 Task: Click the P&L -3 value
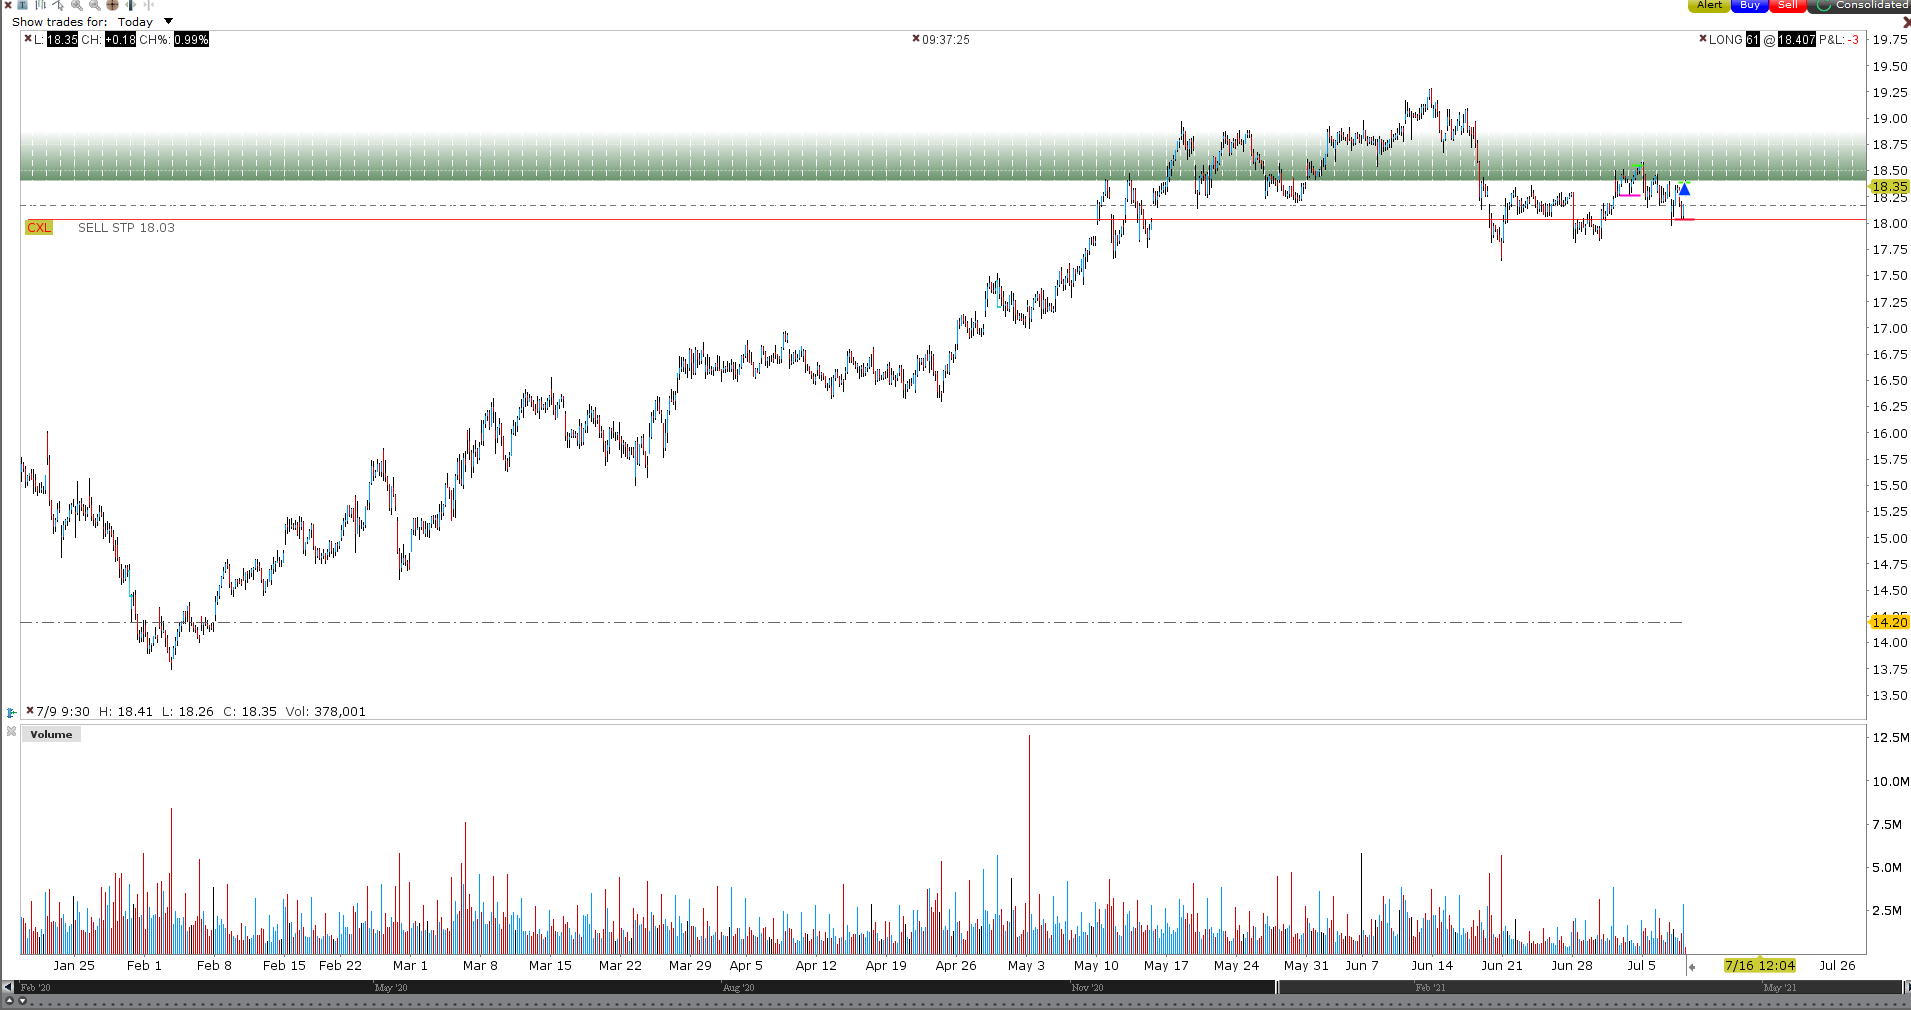1853,39
